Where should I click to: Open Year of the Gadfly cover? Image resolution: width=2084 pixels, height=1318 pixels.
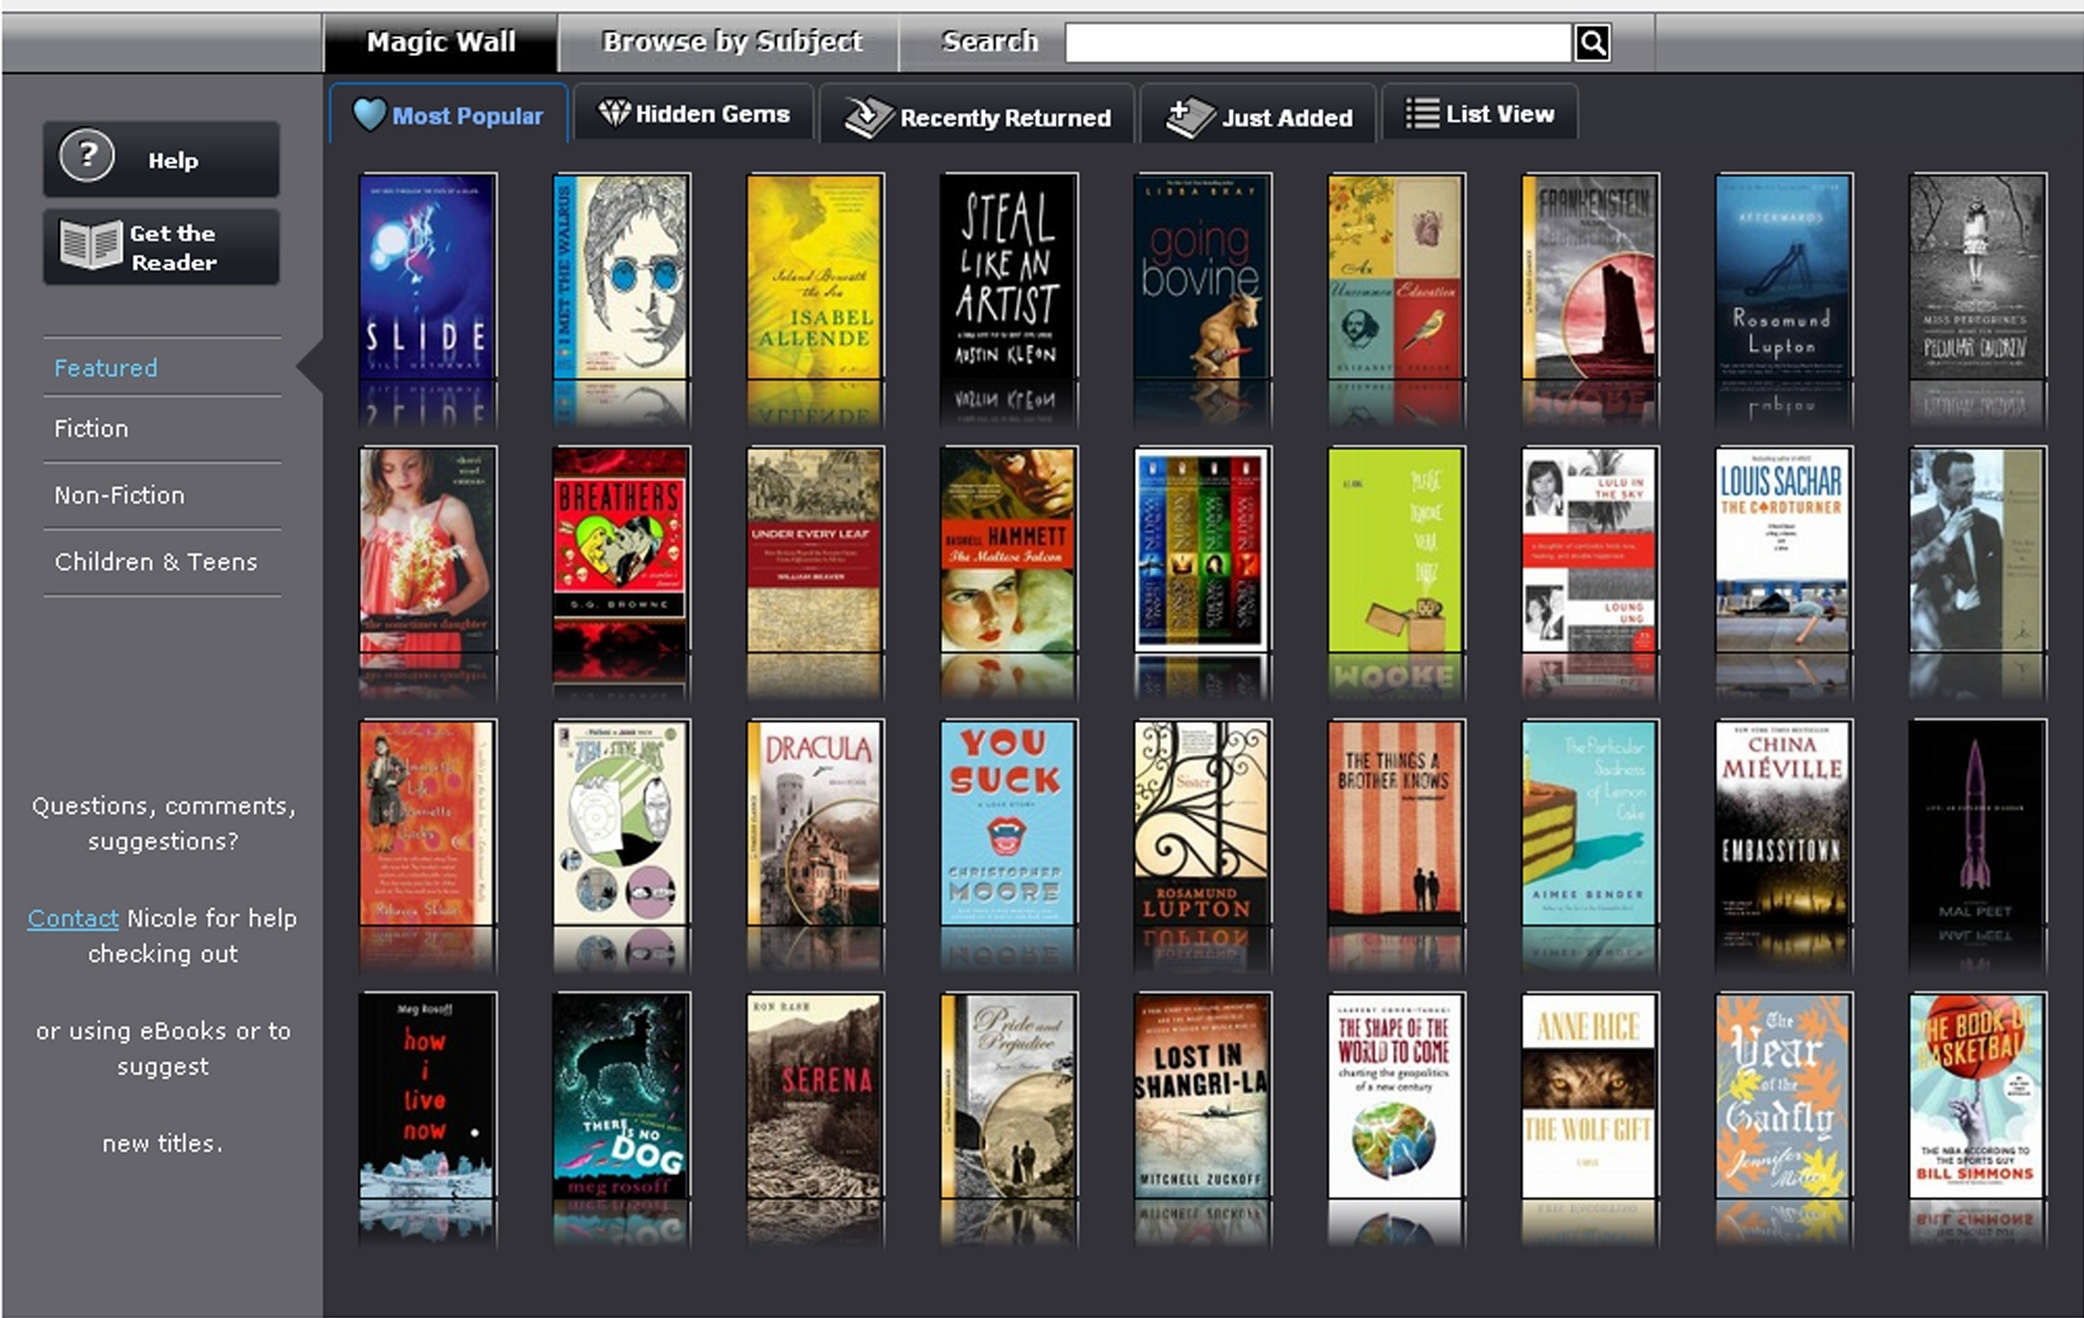1783,1096
